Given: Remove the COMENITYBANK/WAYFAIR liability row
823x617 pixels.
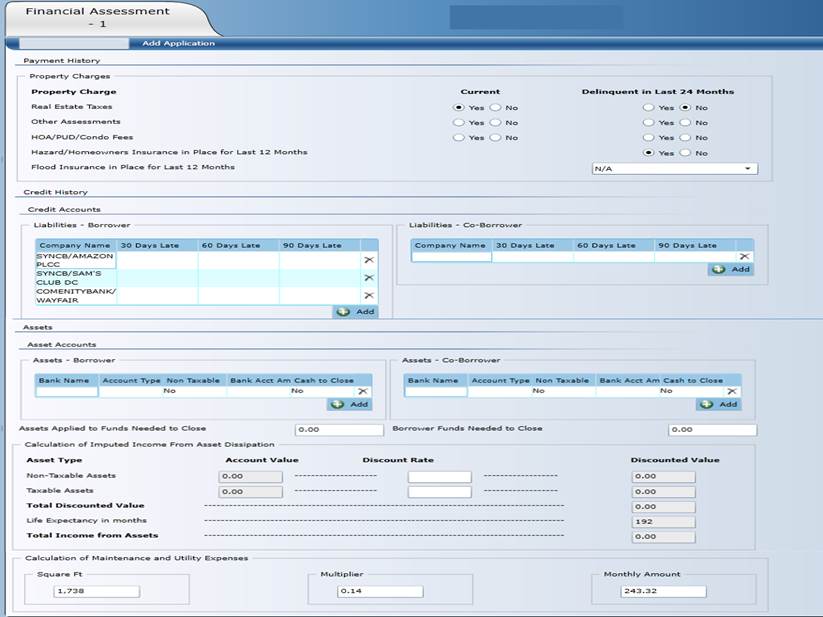Looking at the screenshot, I should [368, 295].
